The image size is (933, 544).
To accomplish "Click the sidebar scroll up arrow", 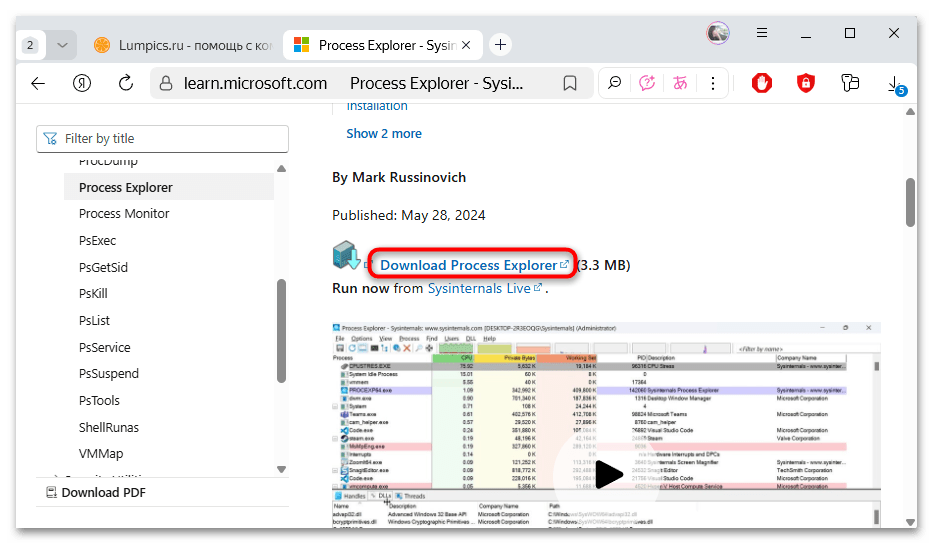I will (x=281, y=169).
